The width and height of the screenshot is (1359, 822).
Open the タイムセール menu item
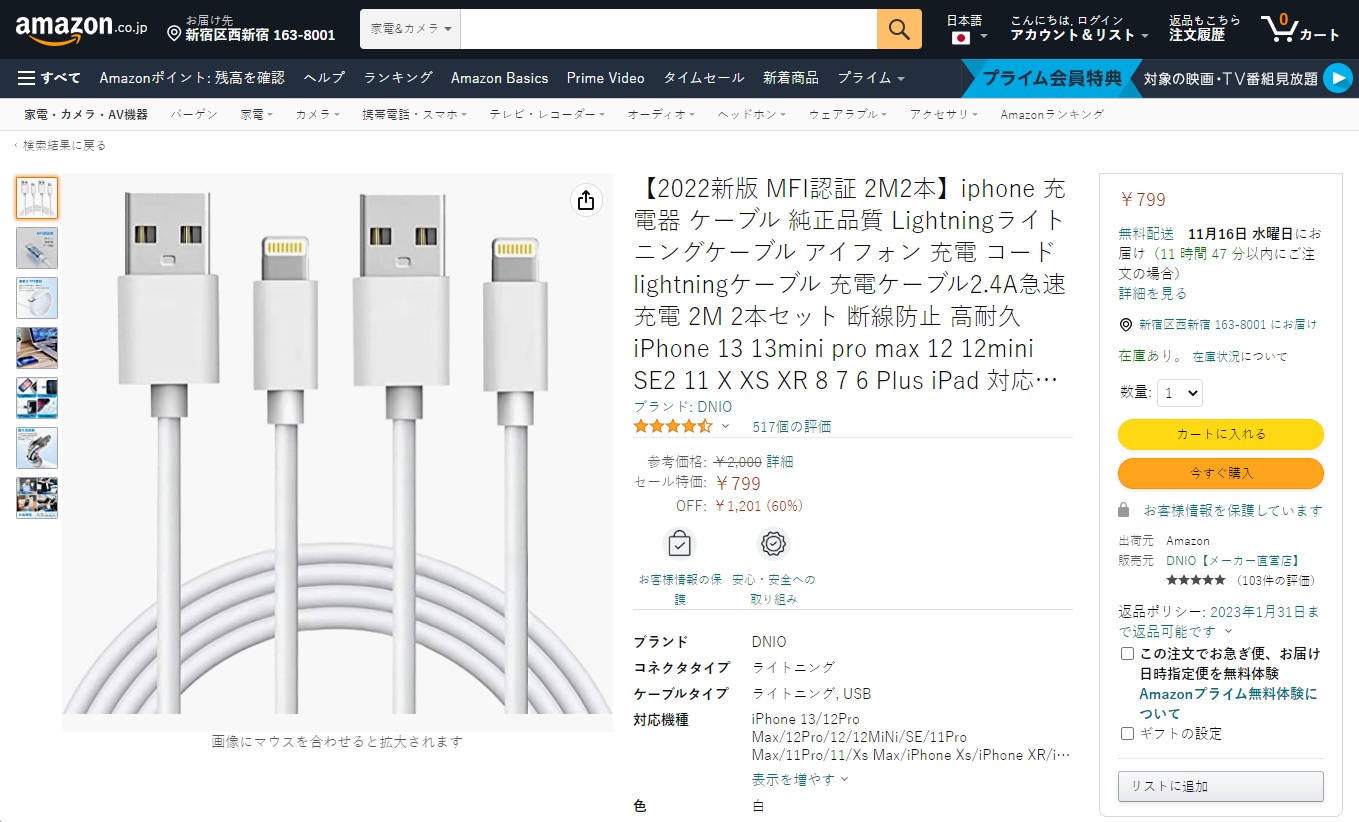tap(703, 77)
